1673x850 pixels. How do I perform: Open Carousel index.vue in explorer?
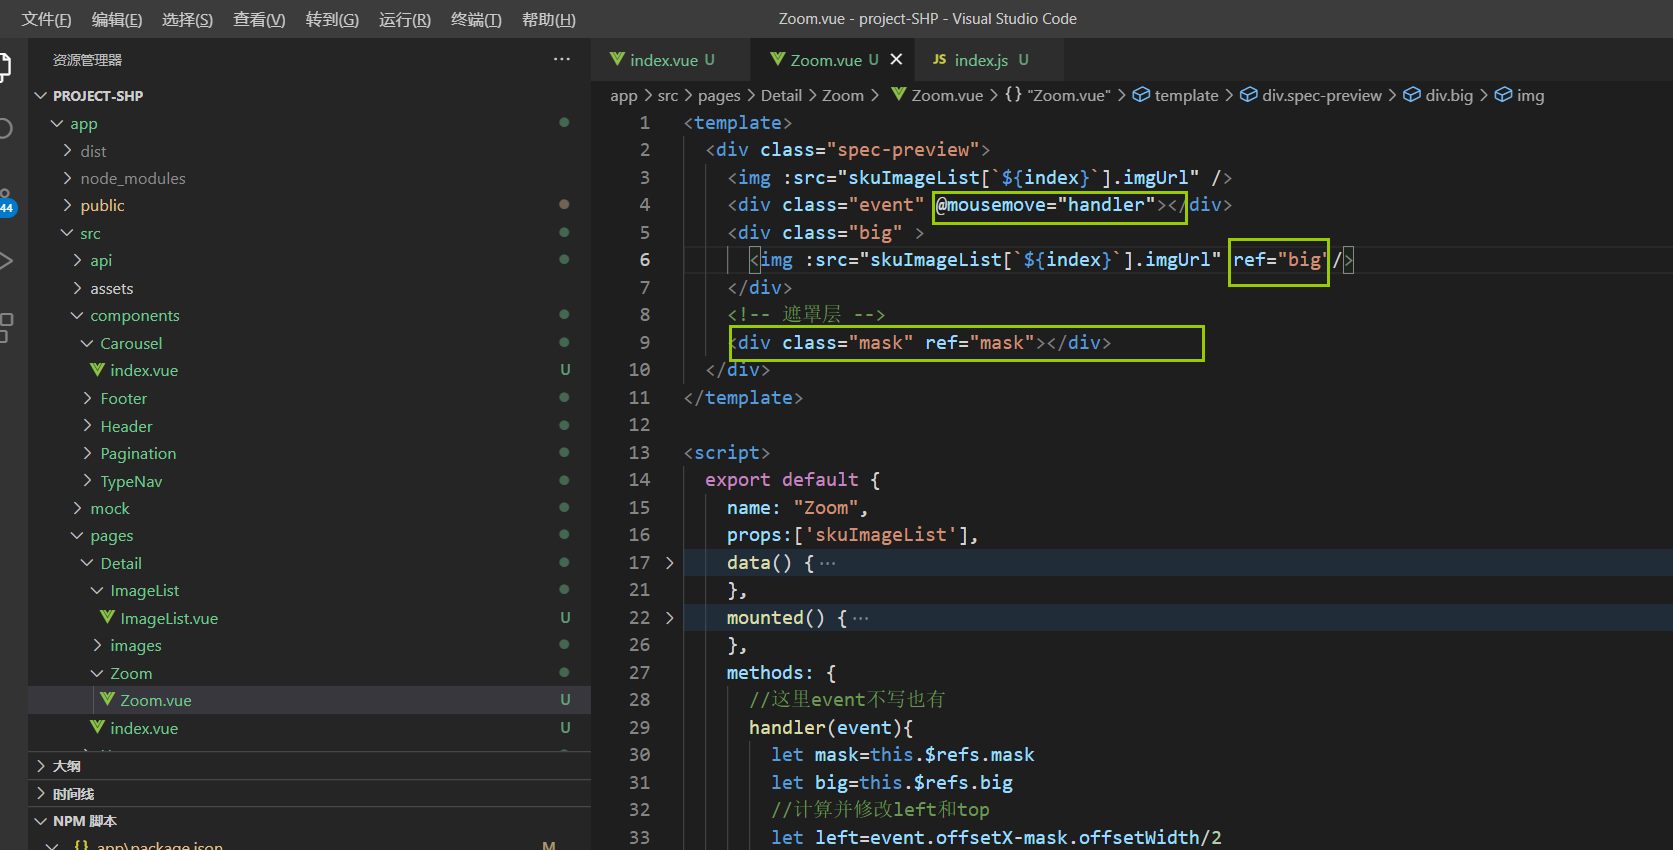click(309, 370)
